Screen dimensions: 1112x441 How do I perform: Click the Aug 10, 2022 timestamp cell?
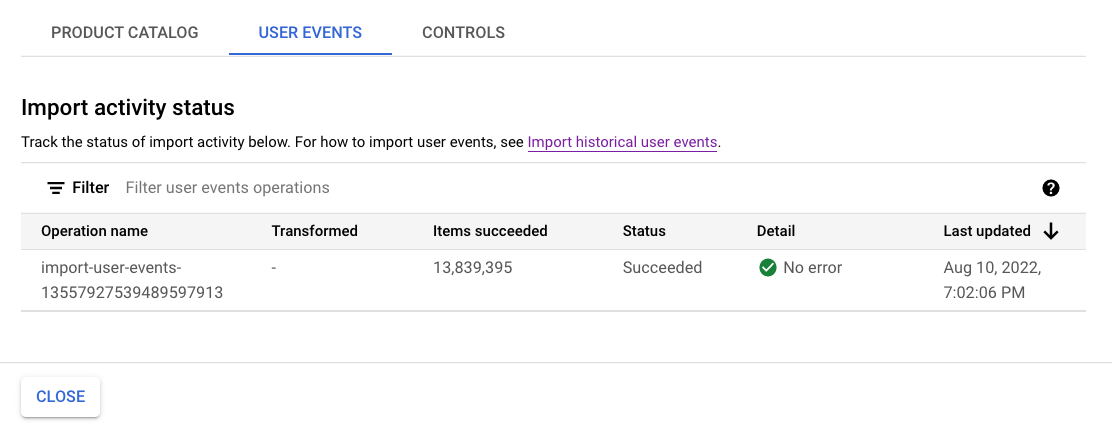coord(992,280)
